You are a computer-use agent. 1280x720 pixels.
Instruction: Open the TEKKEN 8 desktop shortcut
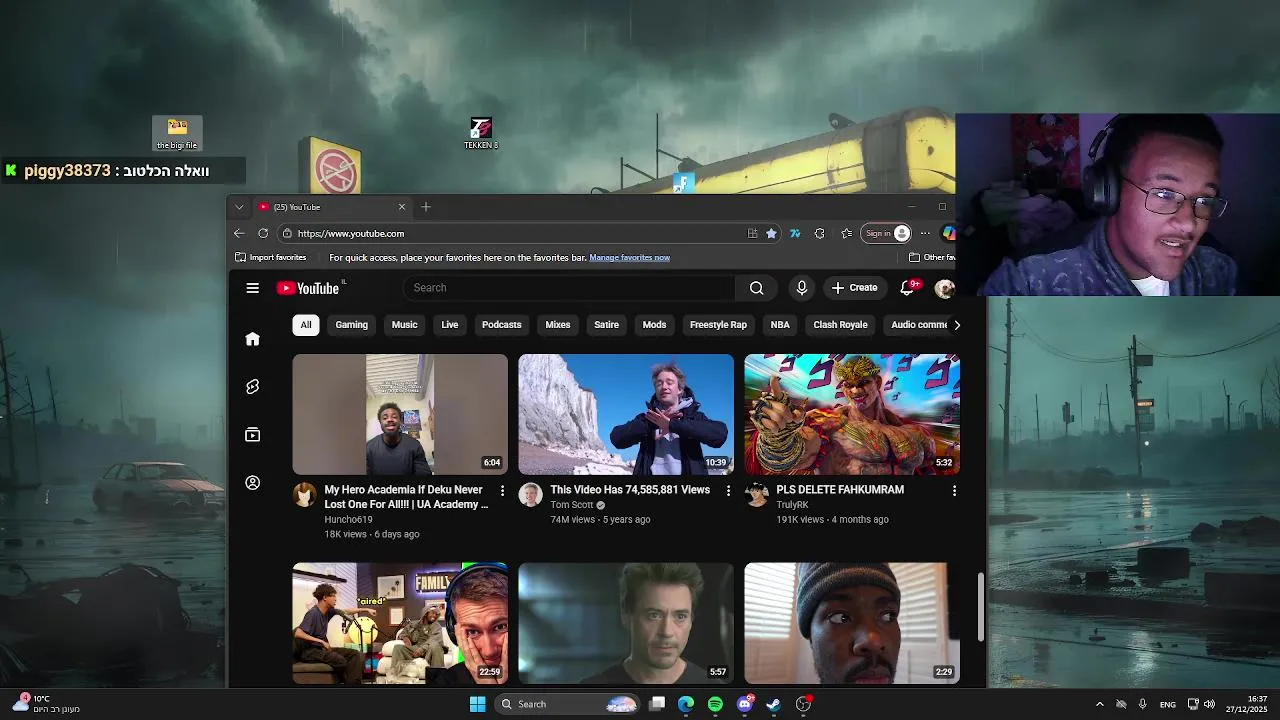[x=481, y=134]
